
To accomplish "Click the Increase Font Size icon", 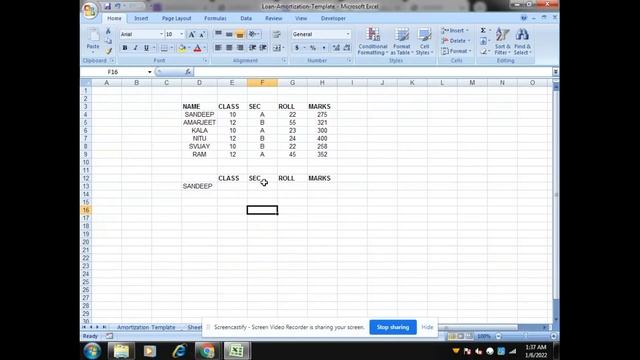I will 191,34.
